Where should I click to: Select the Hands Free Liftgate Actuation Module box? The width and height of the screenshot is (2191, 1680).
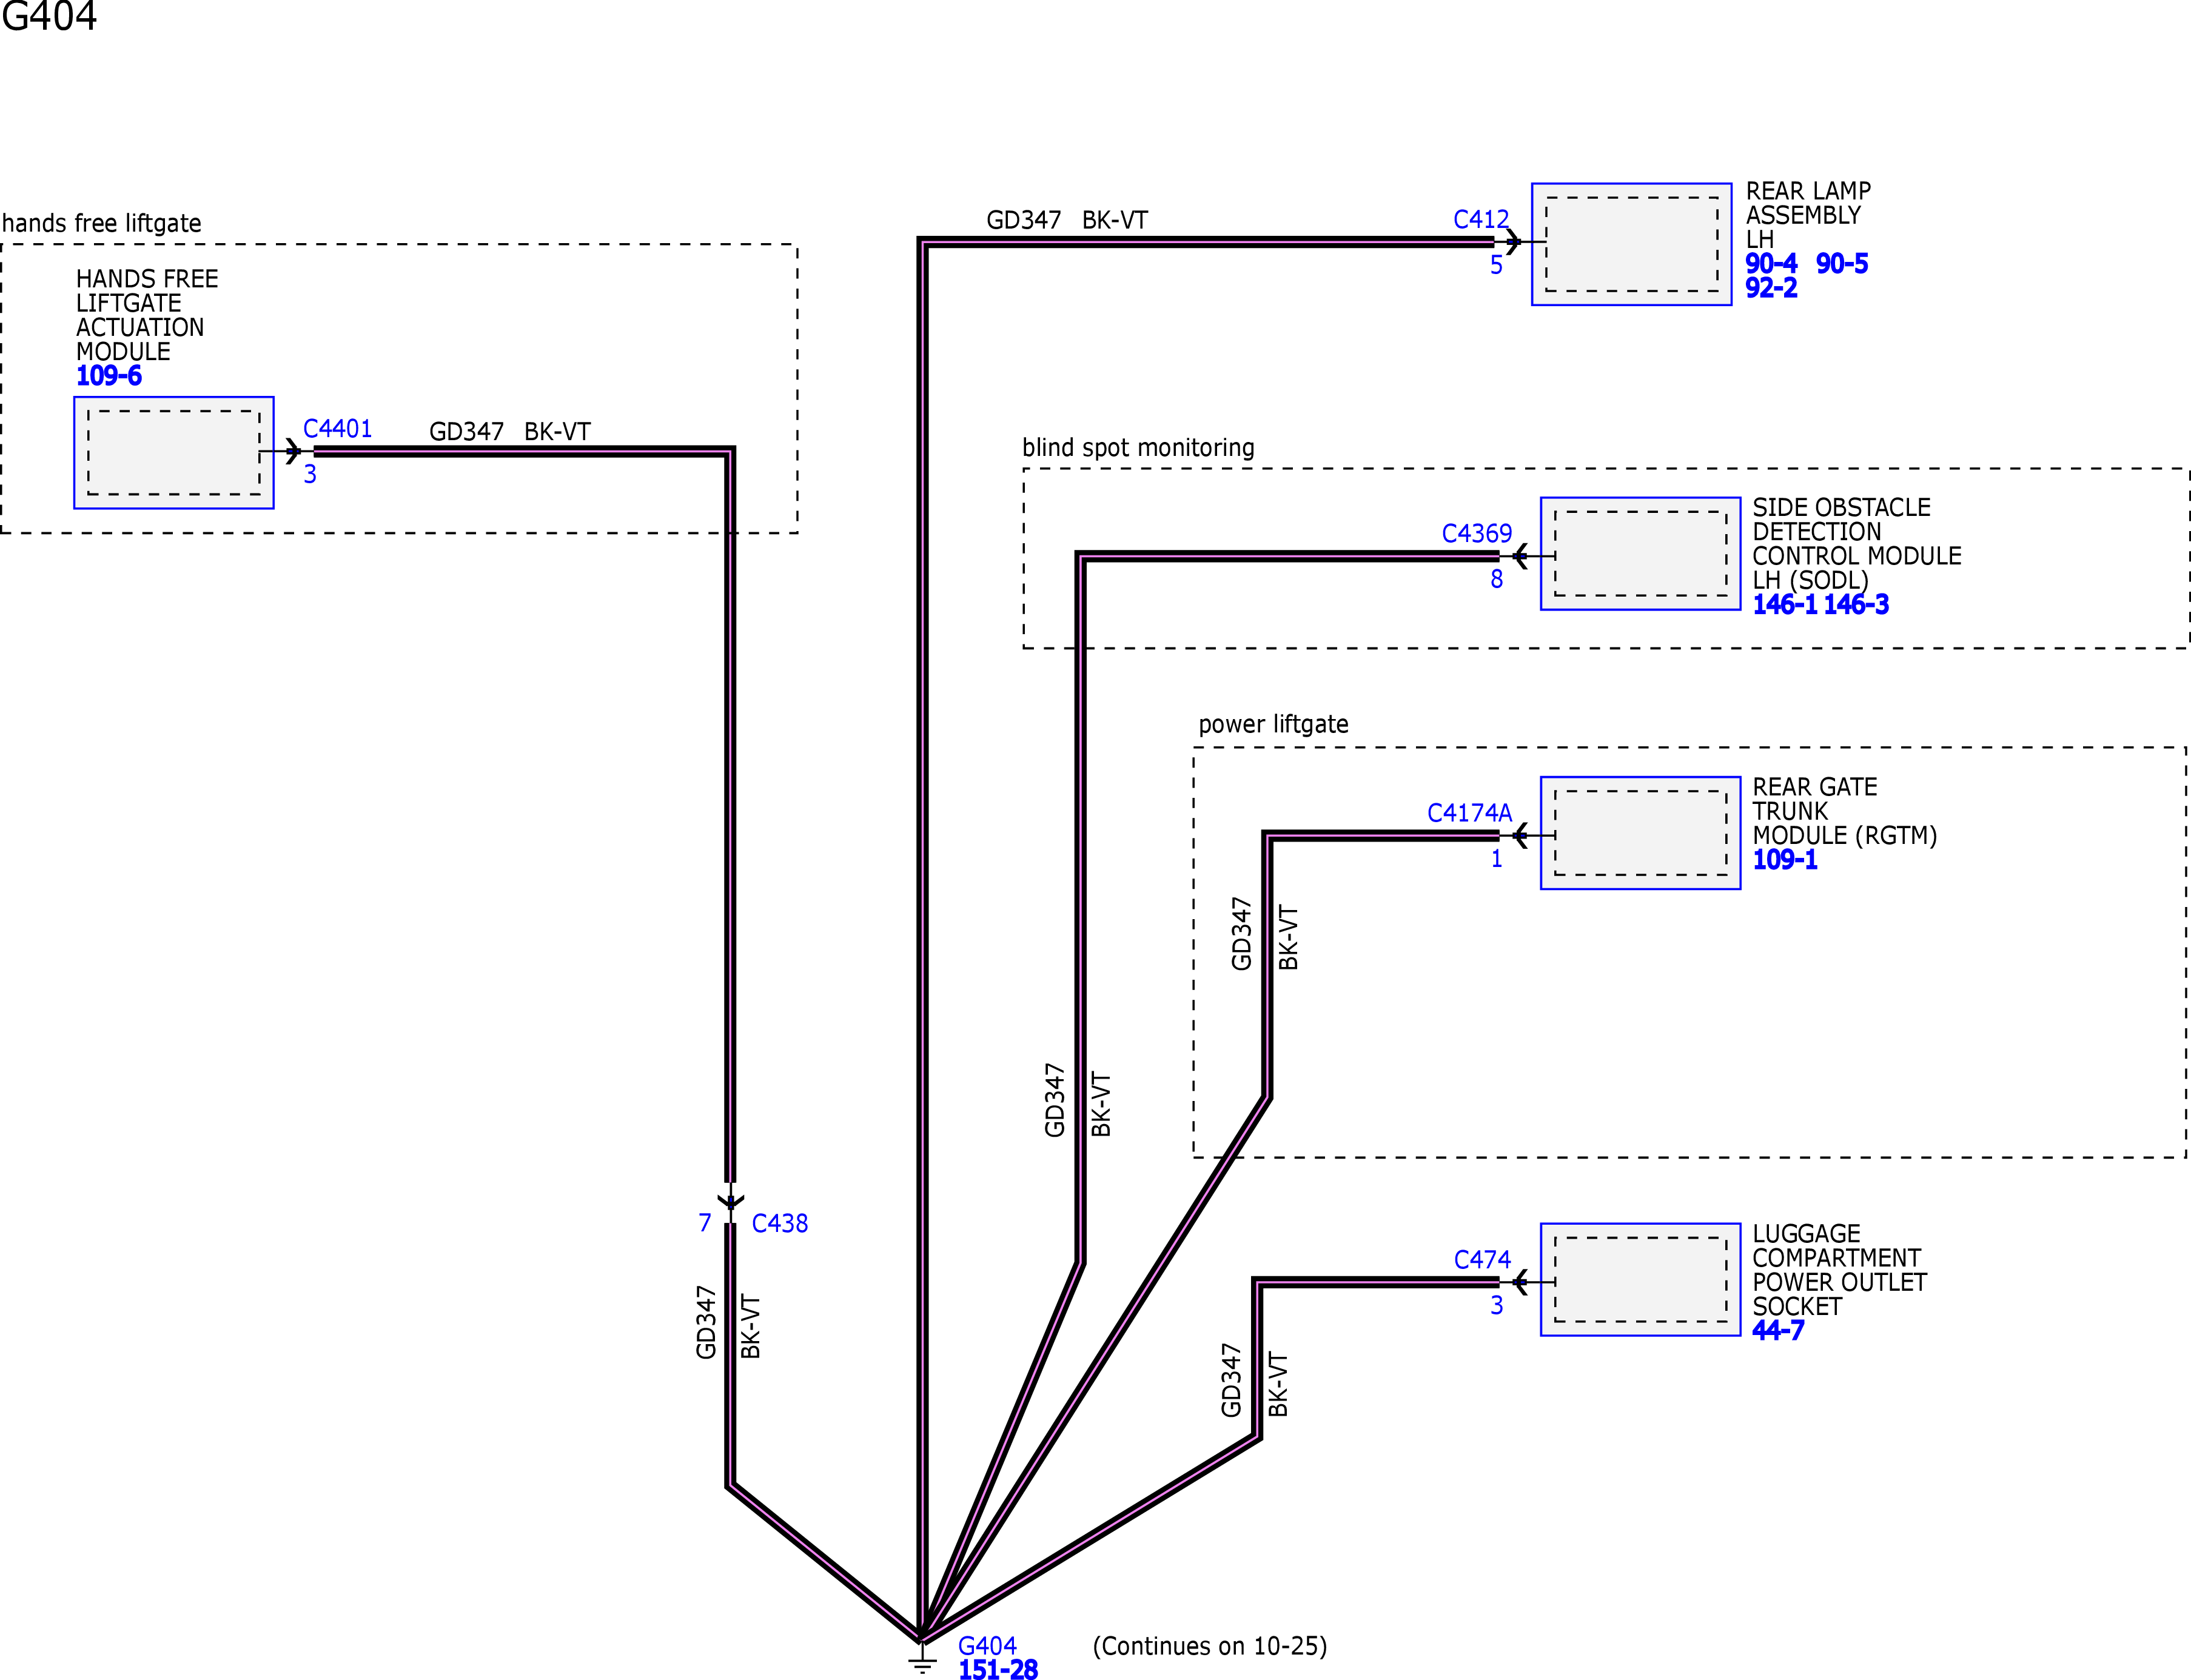tap(174, 453)
